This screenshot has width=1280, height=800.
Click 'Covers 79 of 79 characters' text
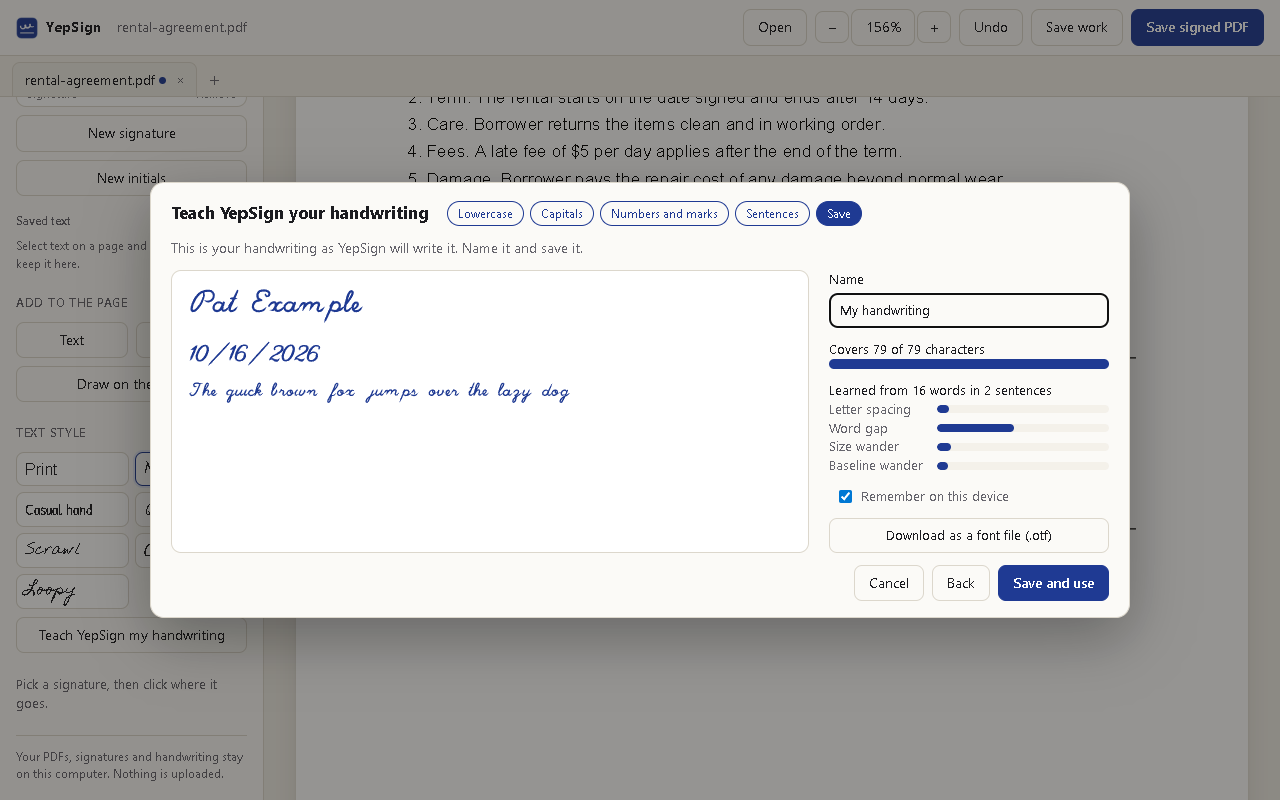tap(907, 350)
